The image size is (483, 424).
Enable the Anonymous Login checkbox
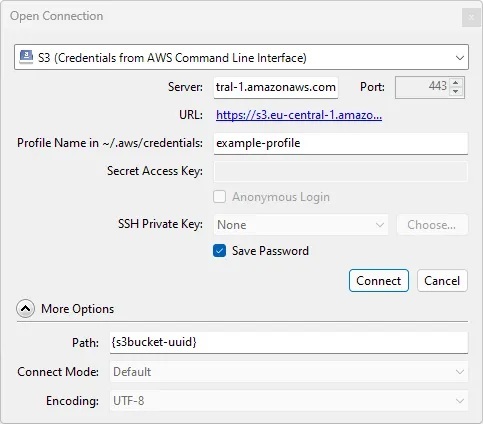tap(219, 197)
